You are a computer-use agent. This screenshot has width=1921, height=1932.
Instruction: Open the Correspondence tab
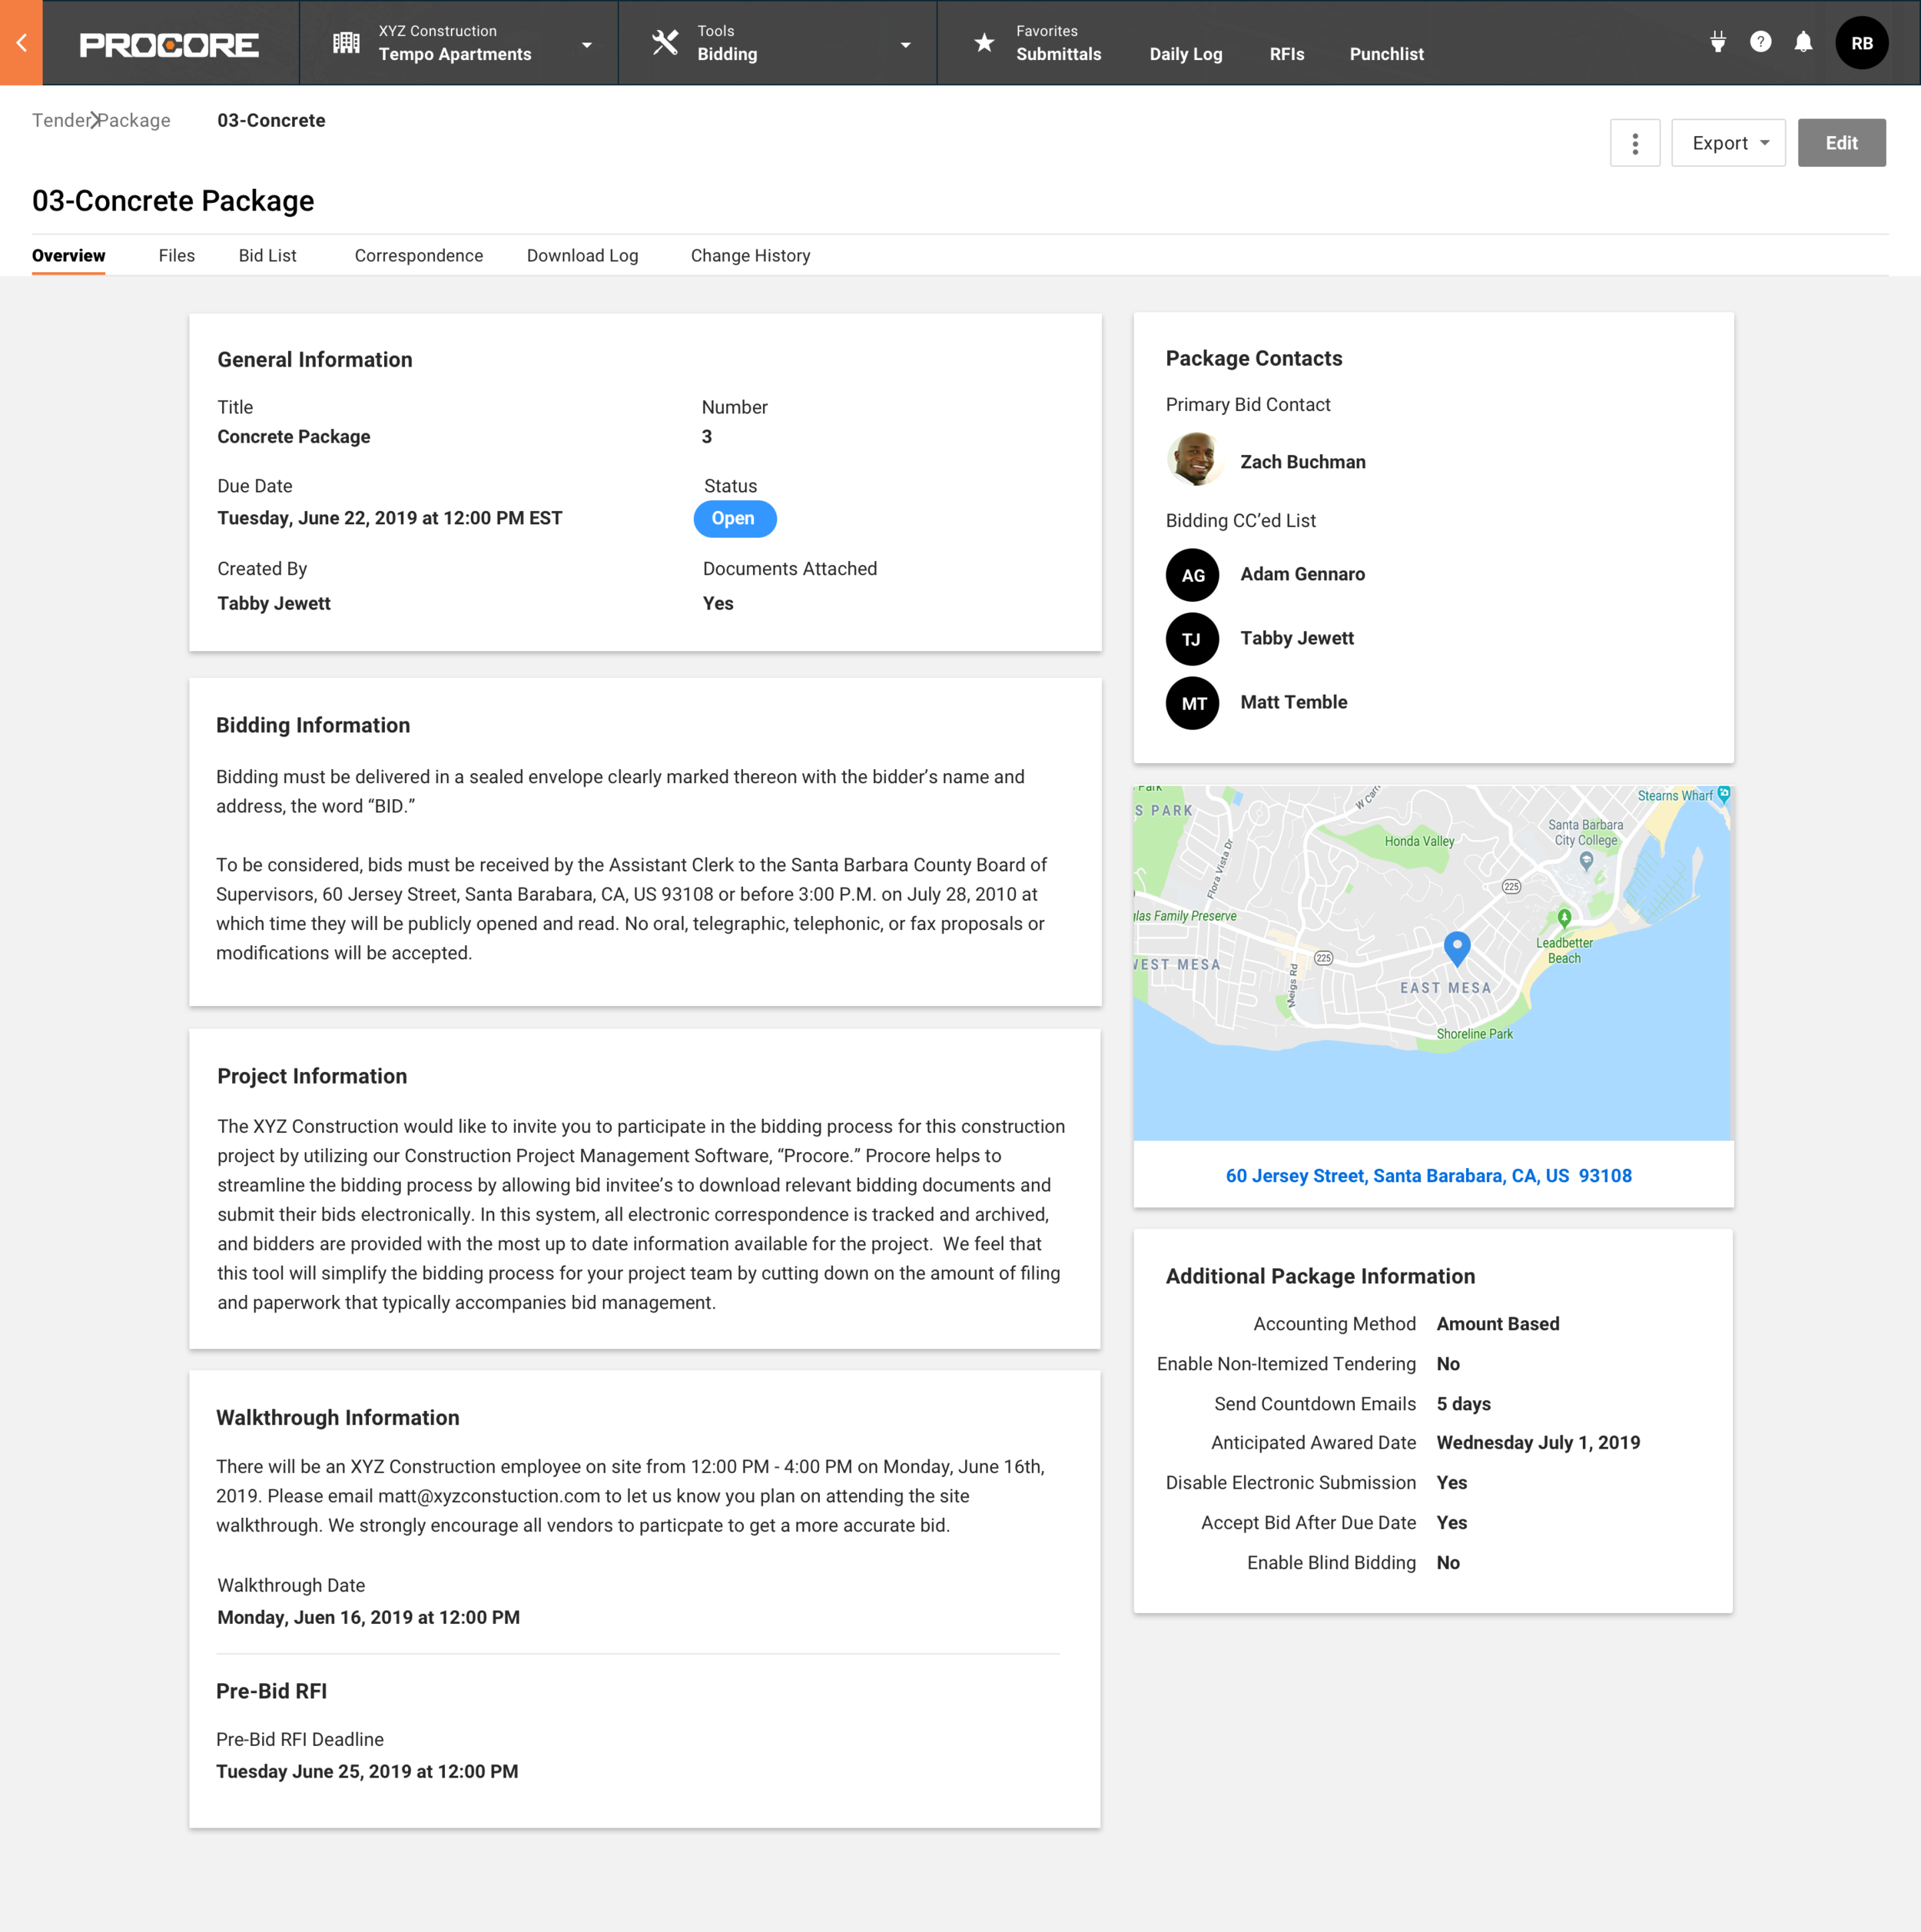click(419, 256)
